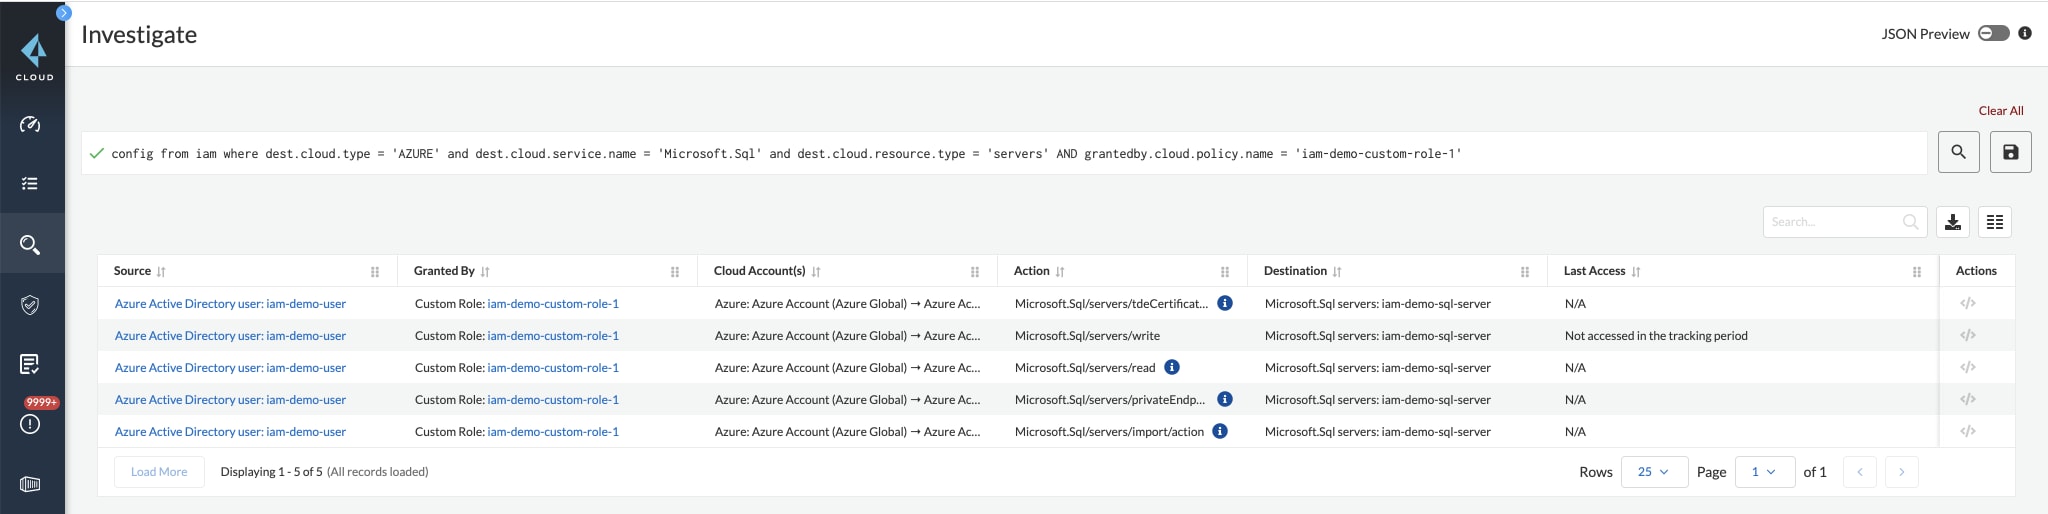Click the Cloud logo in sidebar
This screenshot has width=2048, height=514.
(x=34, y=57)
